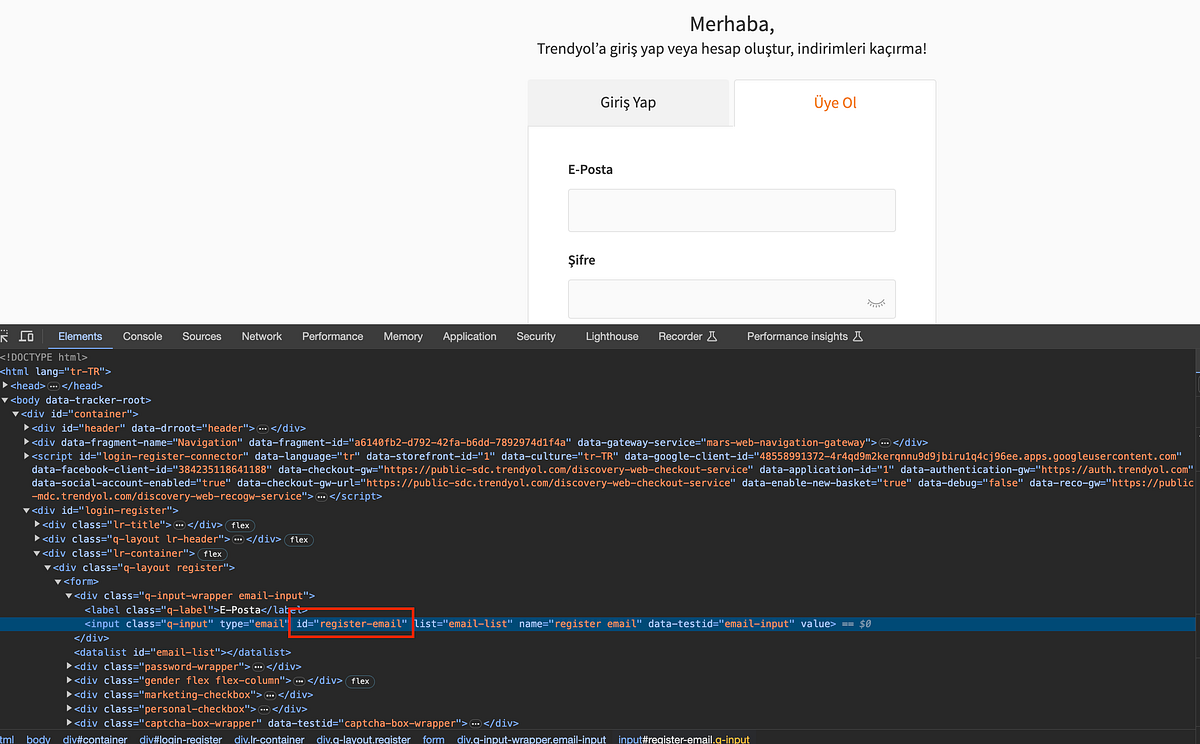Expand the Navigation fragment div

tap(26, 441)
